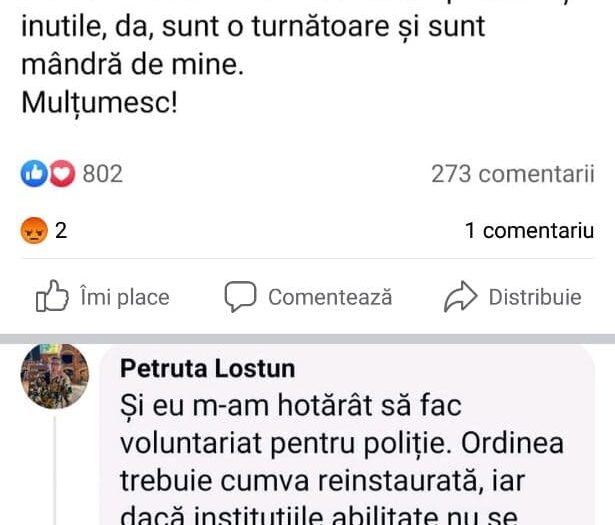Screen dimensions: 615x525
Task: Click the angry face reaction icon
Action: (x=35, y=231)
